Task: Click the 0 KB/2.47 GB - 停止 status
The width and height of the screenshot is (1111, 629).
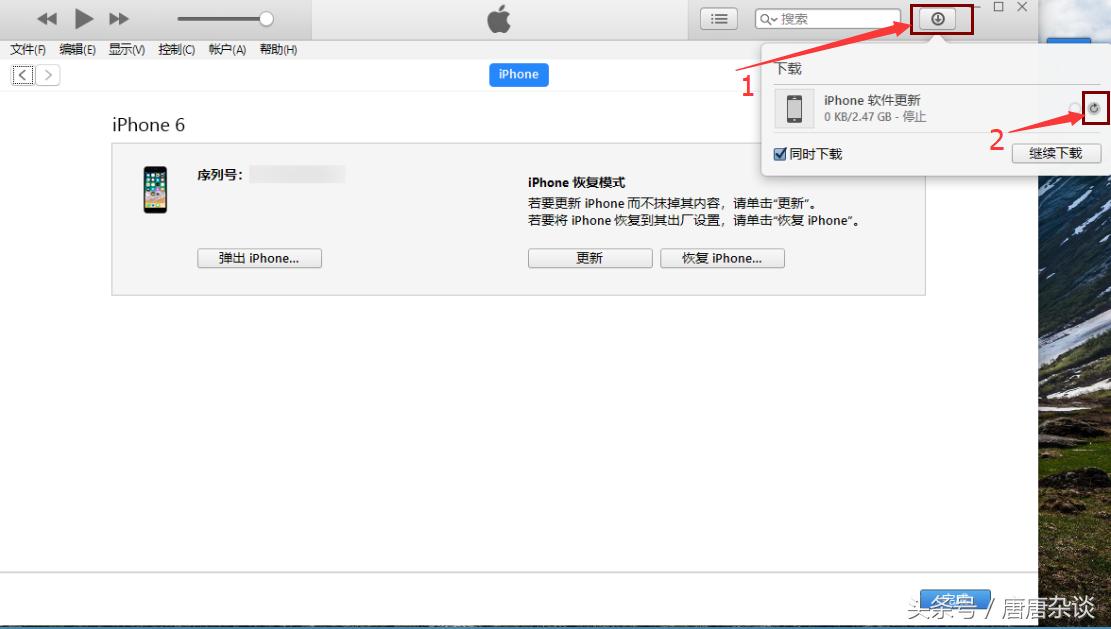Action: (x=875, y=116)
